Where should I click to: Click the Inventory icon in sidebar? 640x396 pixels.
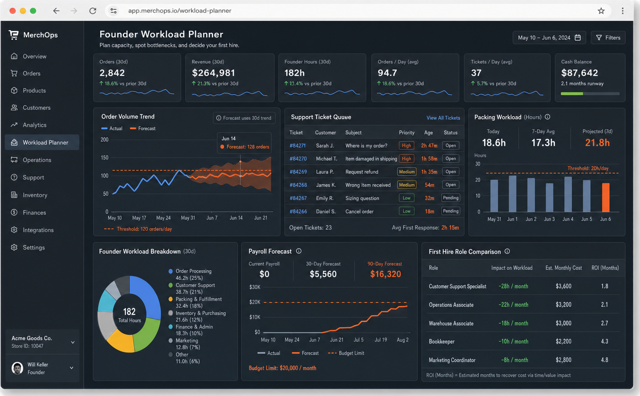click(14, 195)
